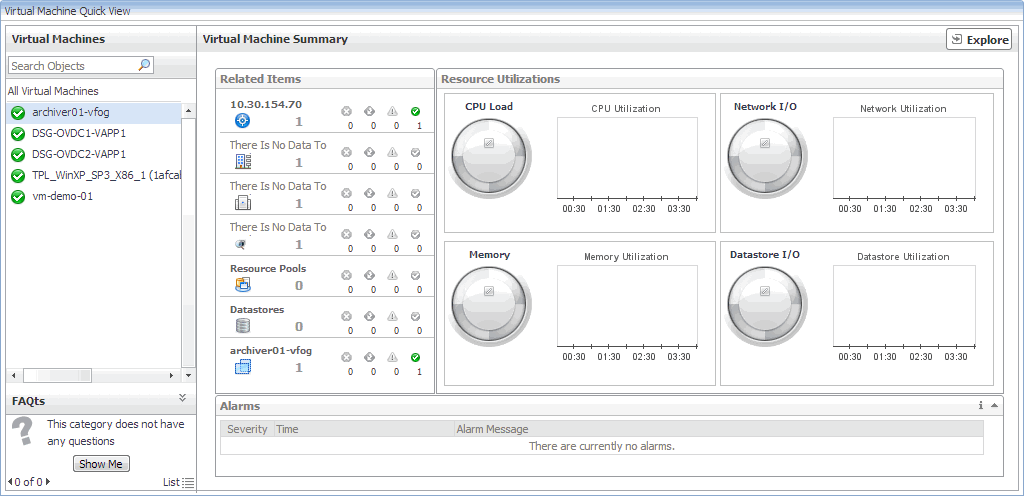Click green status icon beside TPL_WinXP_SP3_X86_1
Screen dimensions: 1024x496
pyautogui.click(x=18, y=176)
